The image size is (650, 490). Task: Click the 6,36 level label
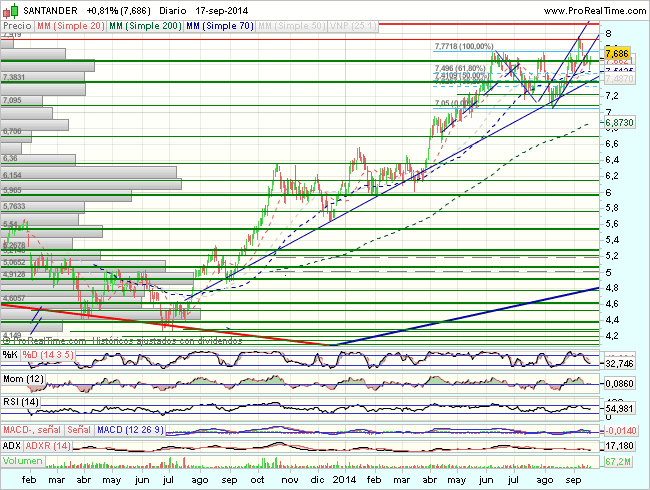click(x=10, y=158)
